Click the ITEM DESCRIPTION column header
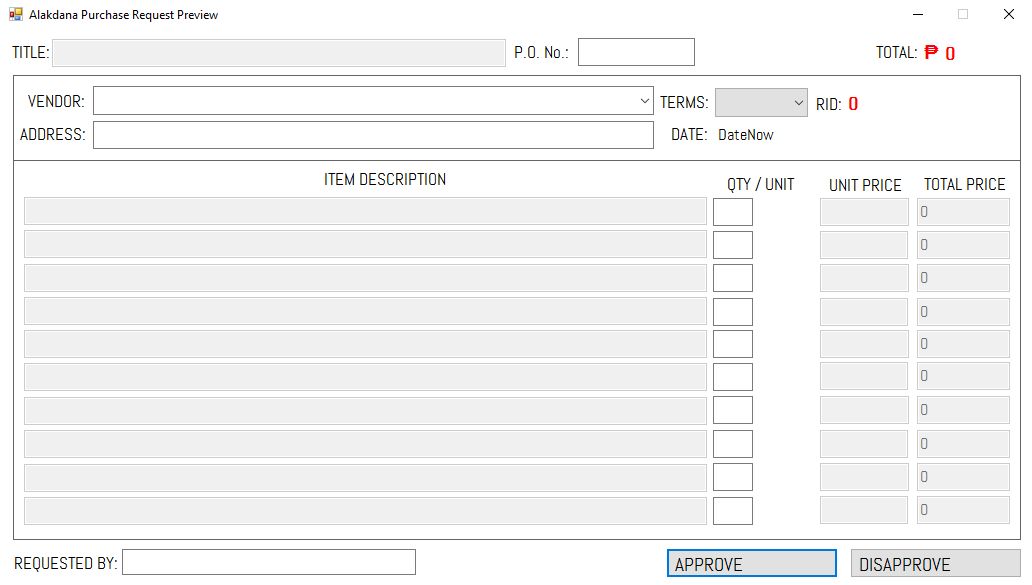The image size is (1032, 585). click(385, 180)
